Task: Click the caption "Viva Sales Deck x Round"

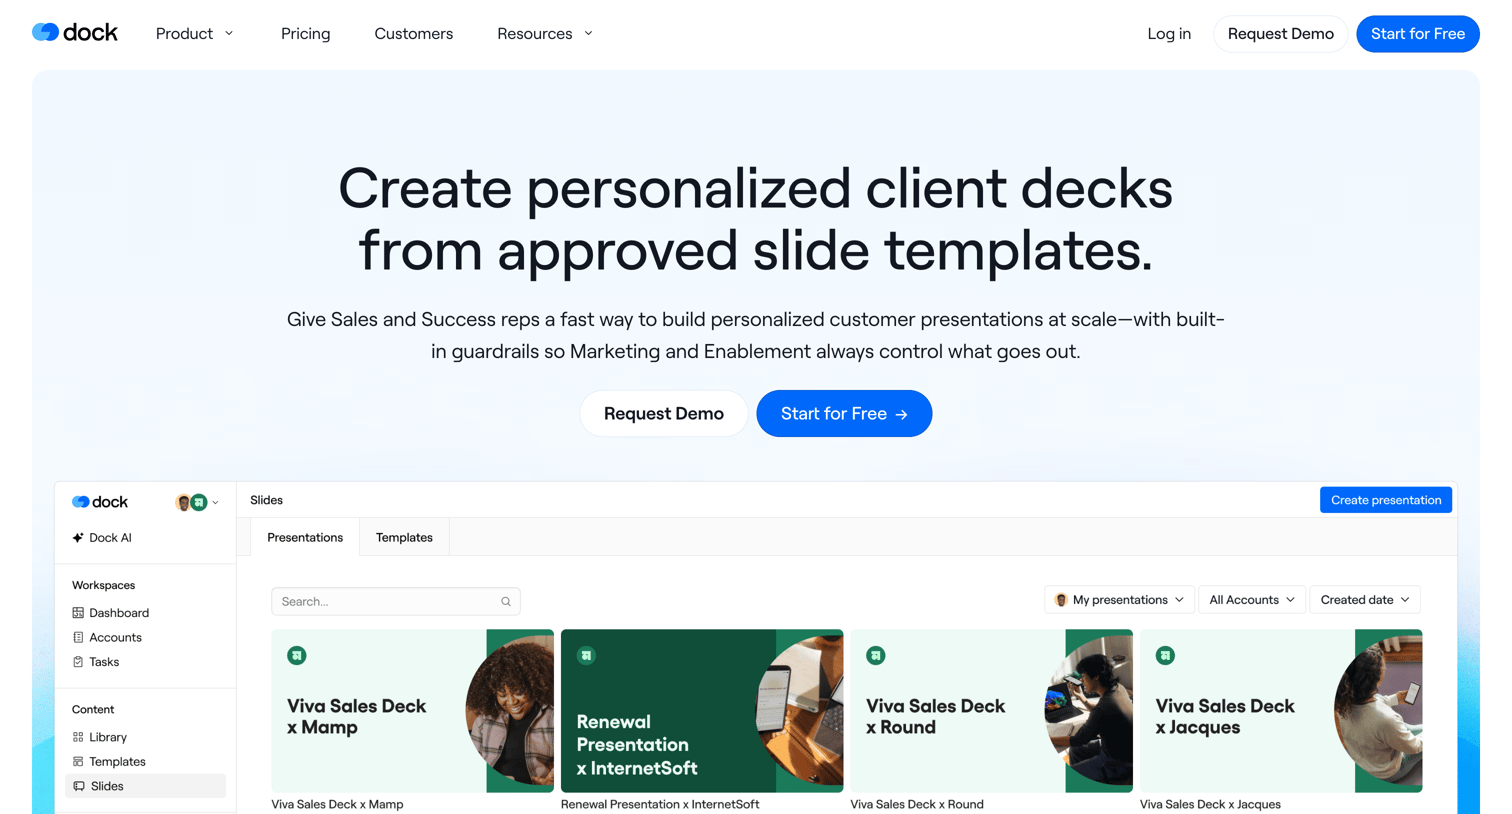Action: point(917,804)
